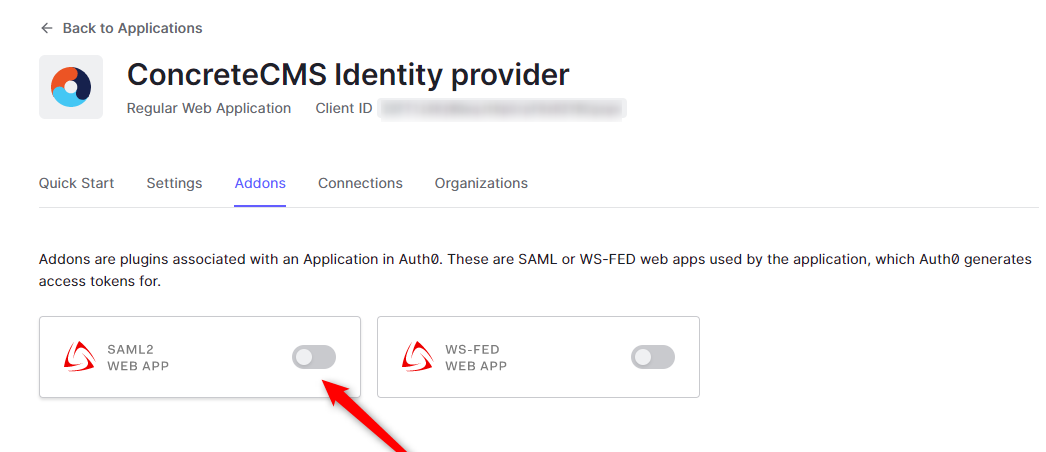
Task: Click the back arrow icon
Action: (x=46, y=28)
